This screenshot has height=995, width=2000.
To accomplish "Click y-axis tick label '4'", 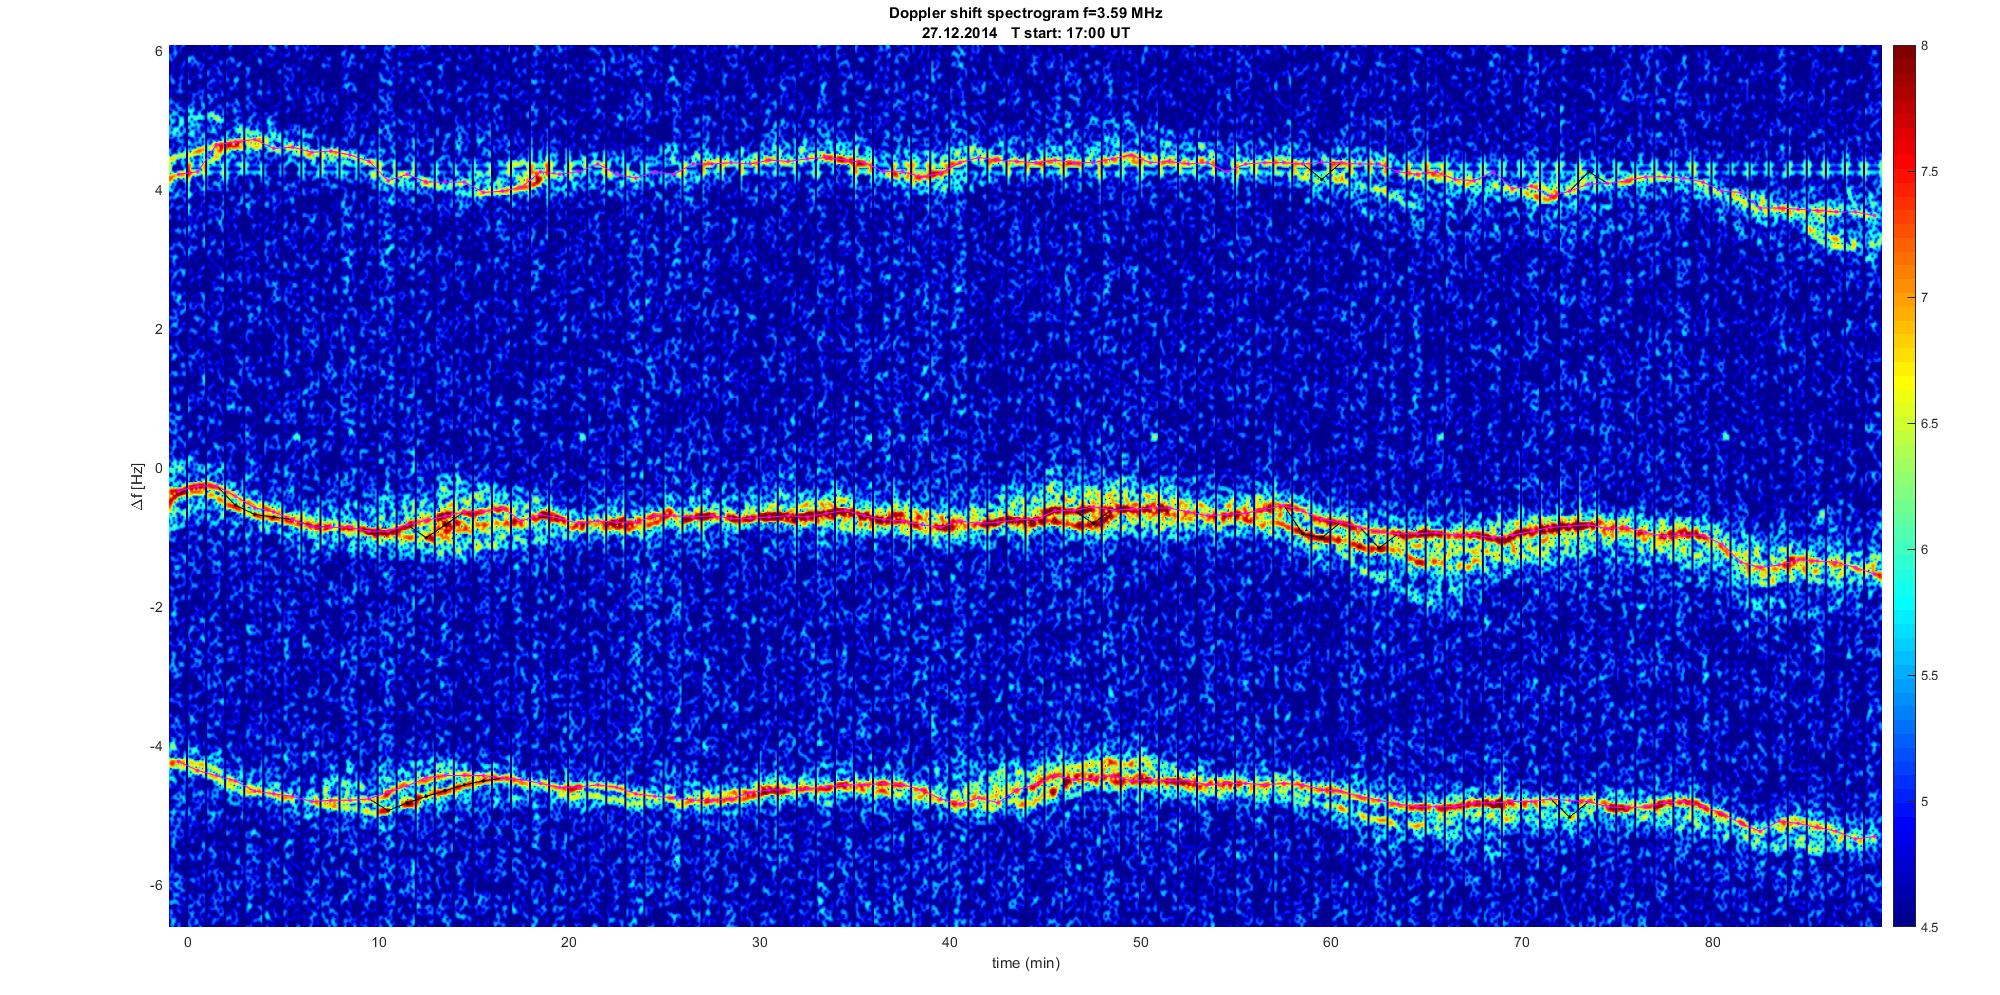I will (x=158, y=190).
